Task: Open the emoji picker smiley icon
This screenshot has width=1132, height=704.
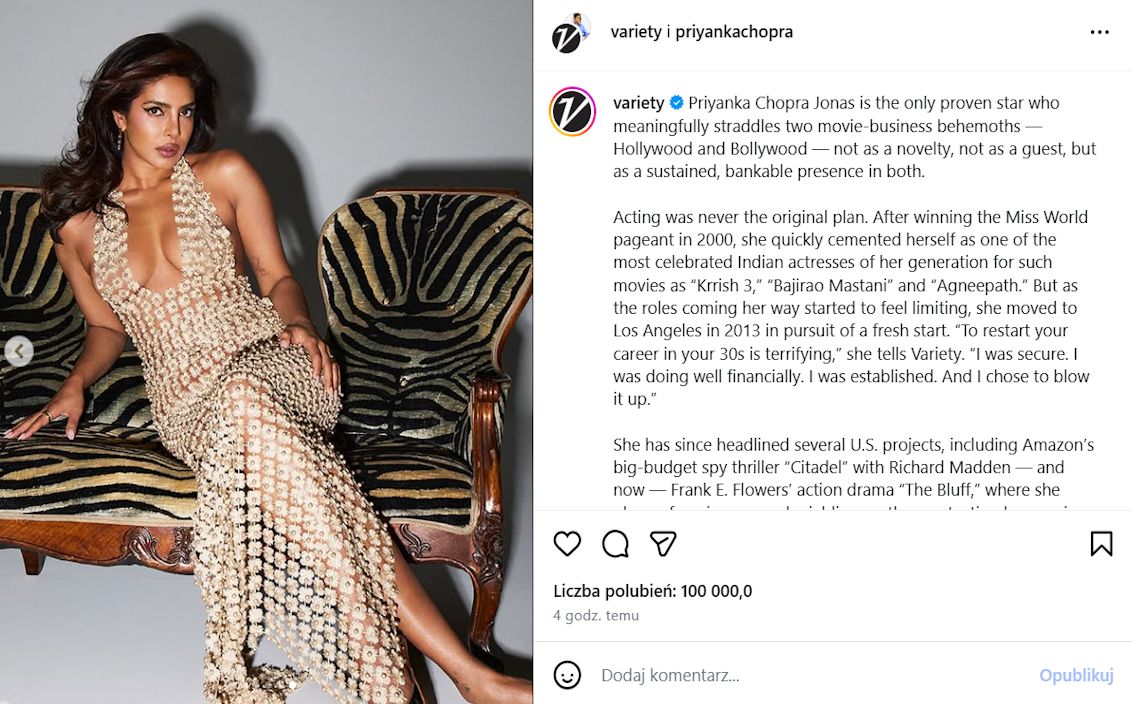Action: 567,675
